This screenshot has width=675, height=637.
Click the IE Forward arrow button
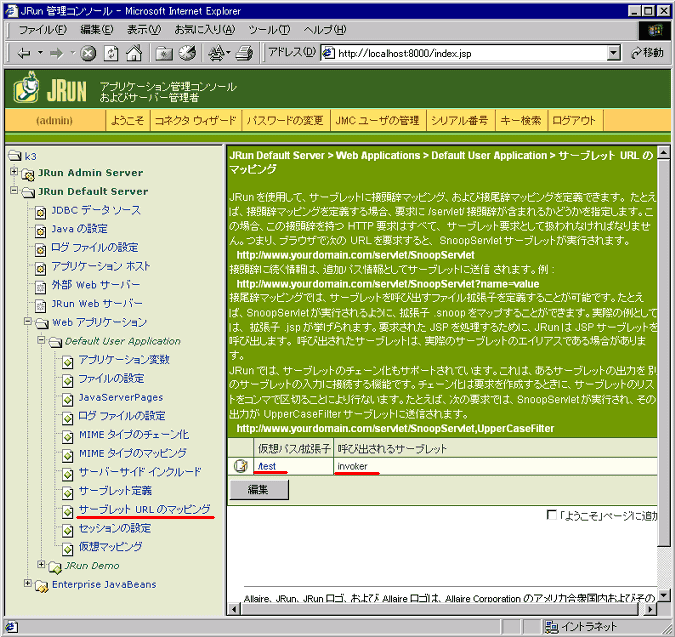[x=56, y=53]
